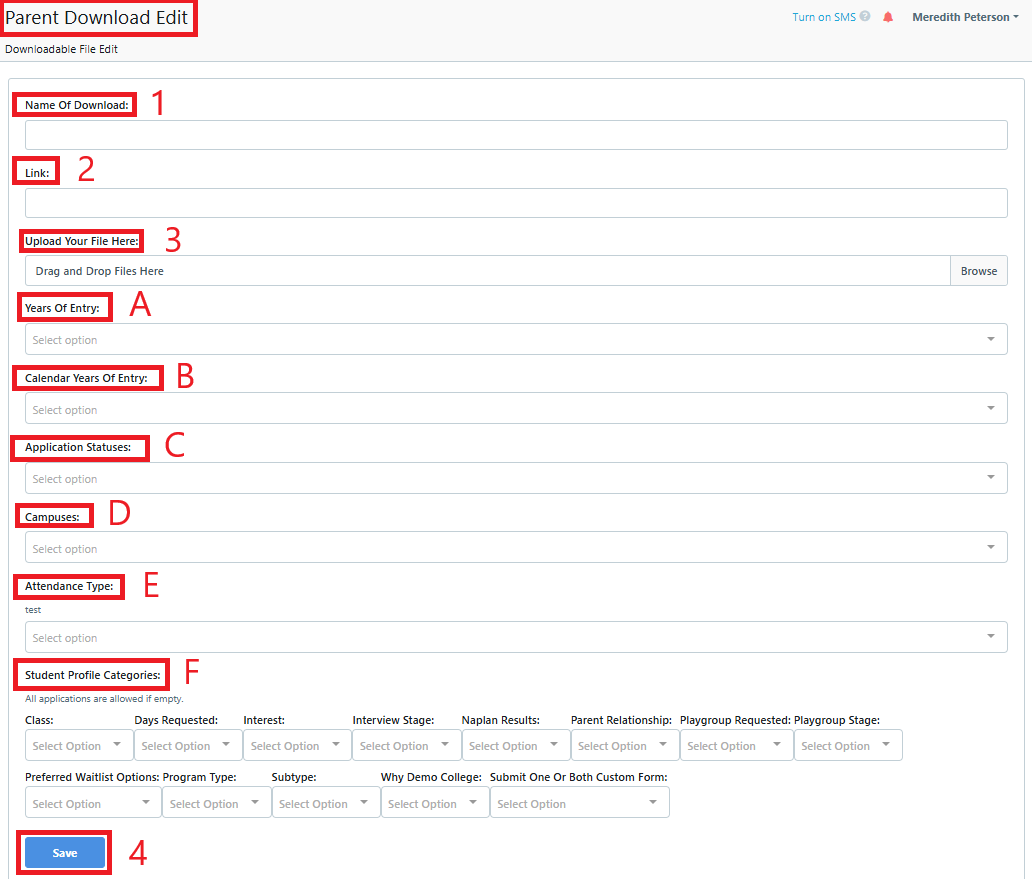Click the Browse button for file upload
The image size is (1032, 879).
[x=978, y=270]
